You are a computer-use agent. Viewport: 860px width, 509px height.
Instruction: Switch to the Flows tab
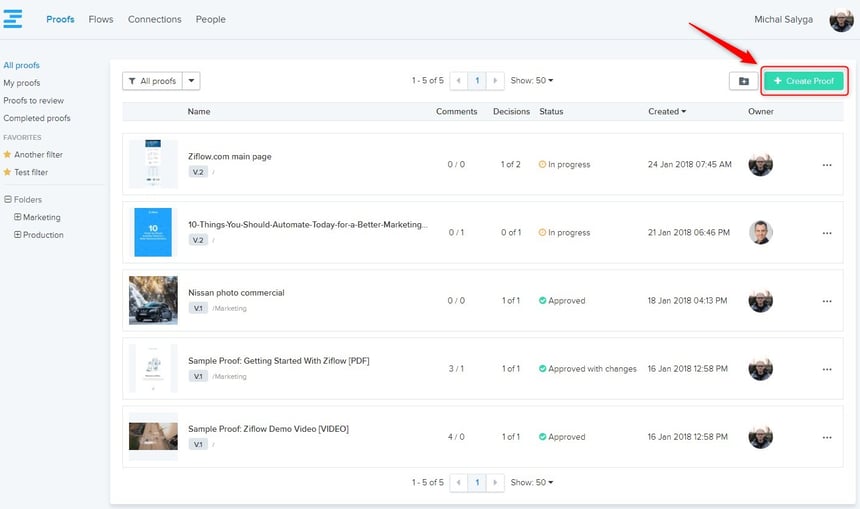point(101,19)
